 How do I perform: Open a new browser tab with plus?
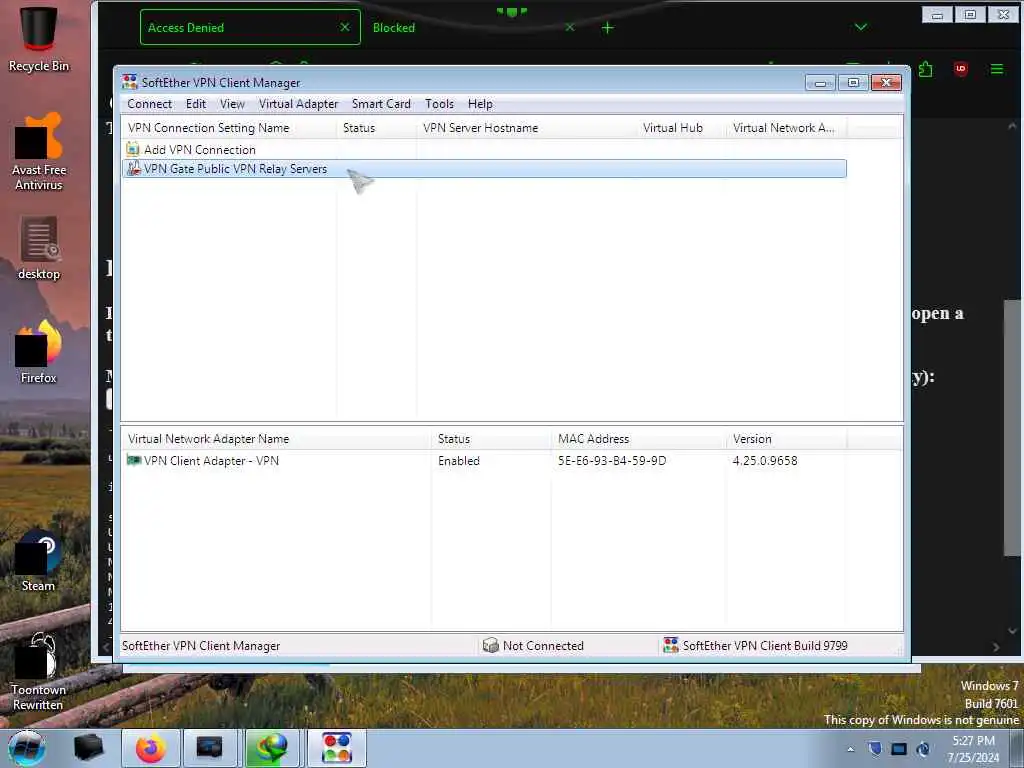point(608,27)
